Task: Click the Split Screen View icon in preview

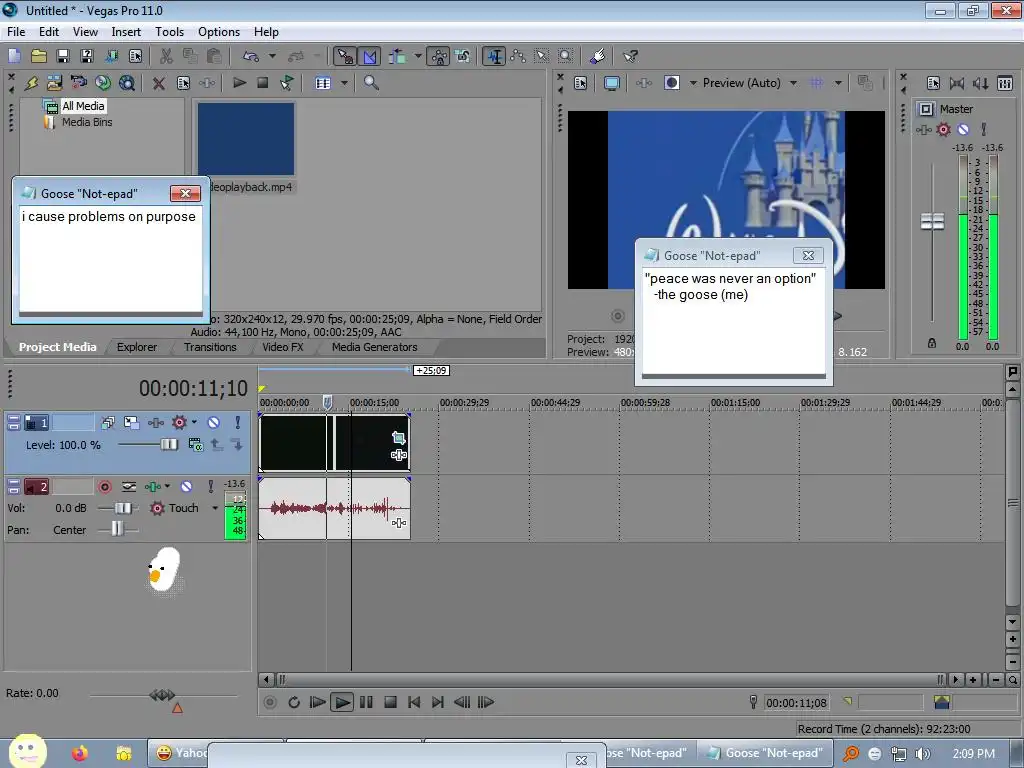Action: click(x=671, y=83)
